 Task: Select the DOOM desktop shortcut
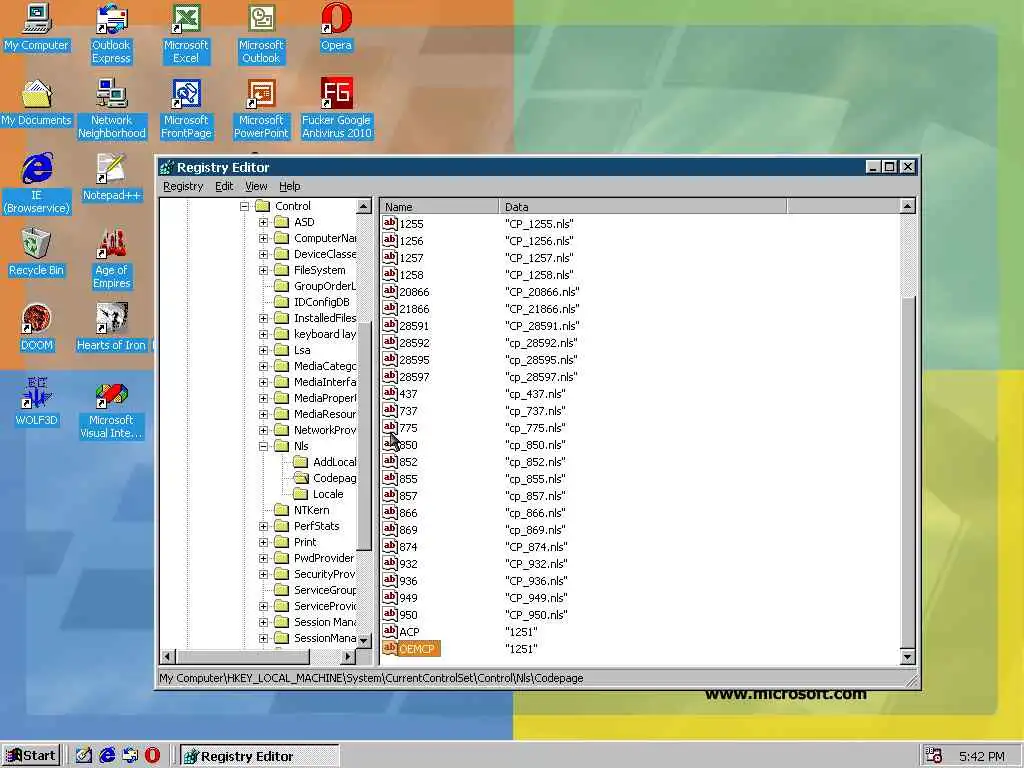coord(36,328)
